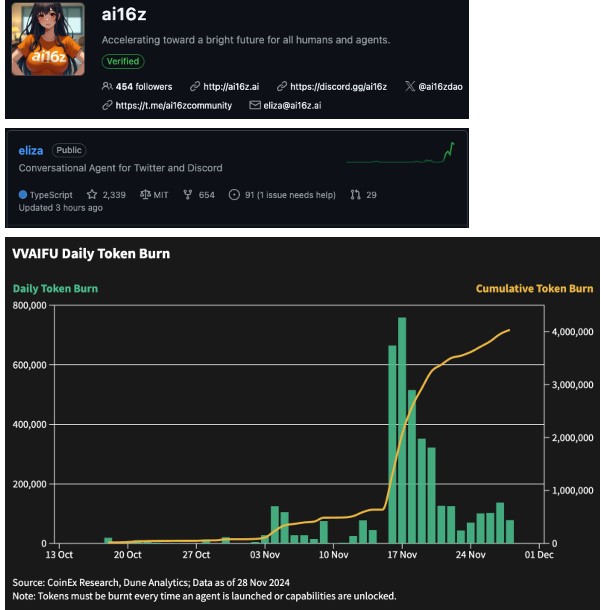Click the issues circle icon near 91

tap(234, 195)
